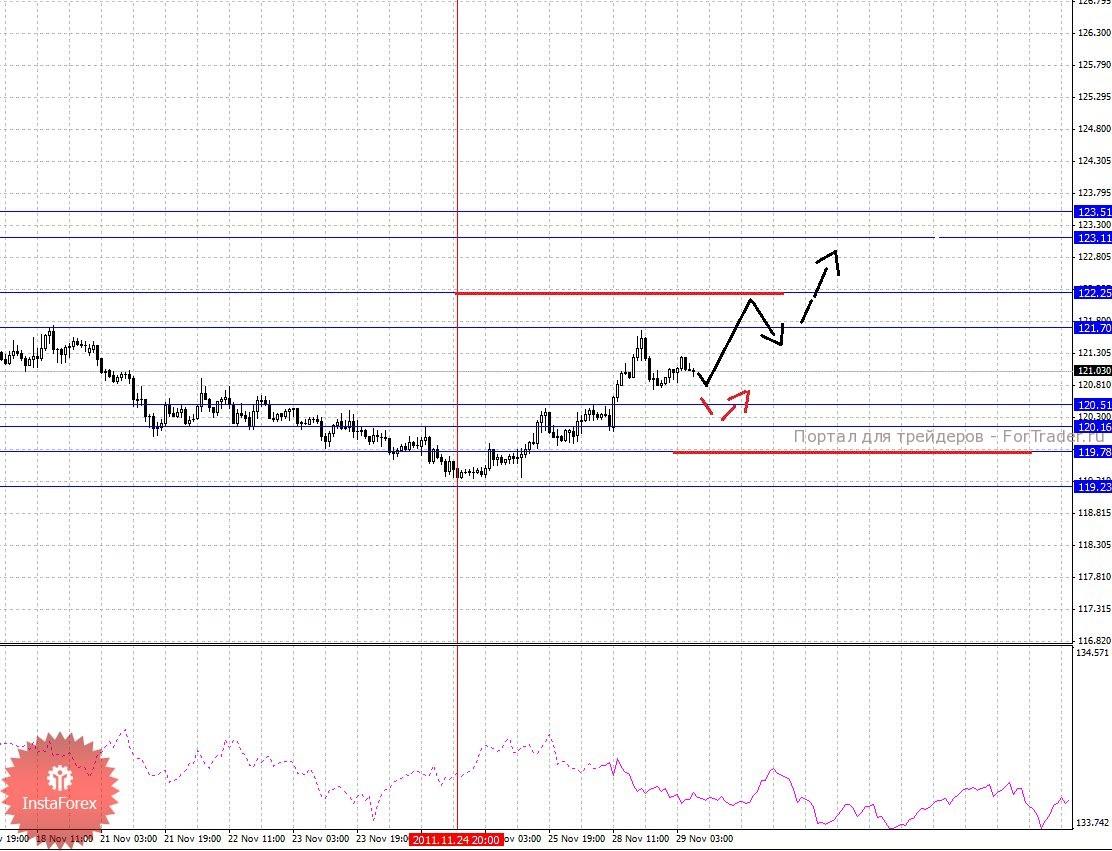This screenshot has width=1112, height=851.
Task: Click the 124.800 price axis value
Action: [x=1094, y=129]
